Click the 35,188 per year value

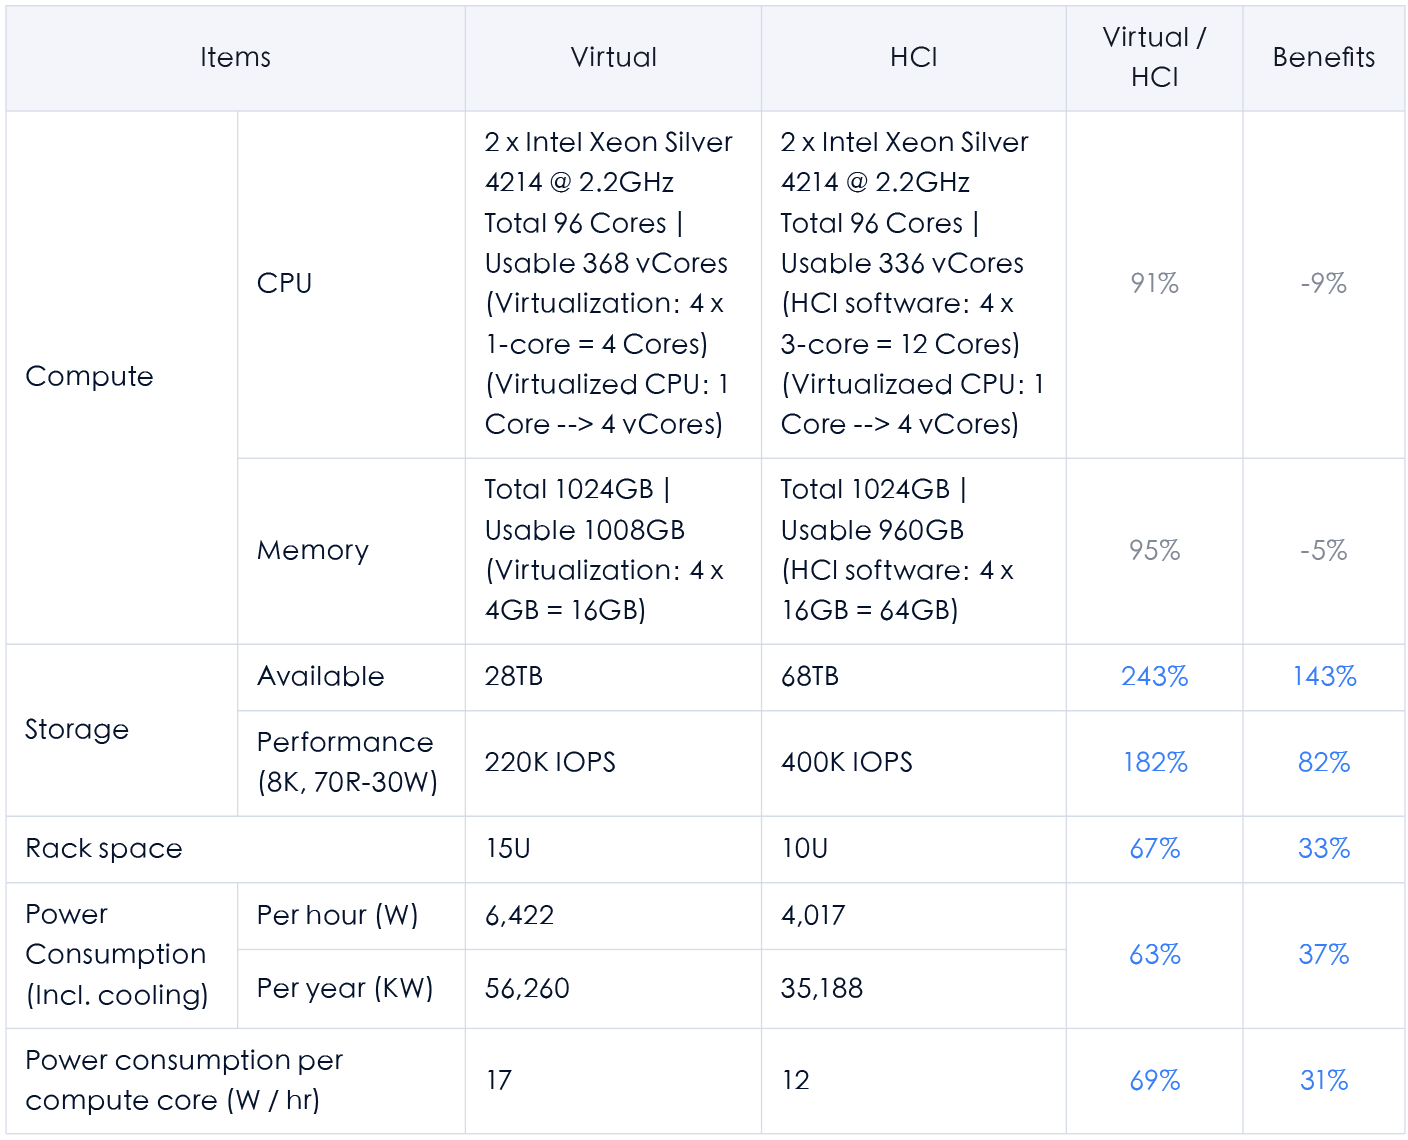[x=821, y=988]
